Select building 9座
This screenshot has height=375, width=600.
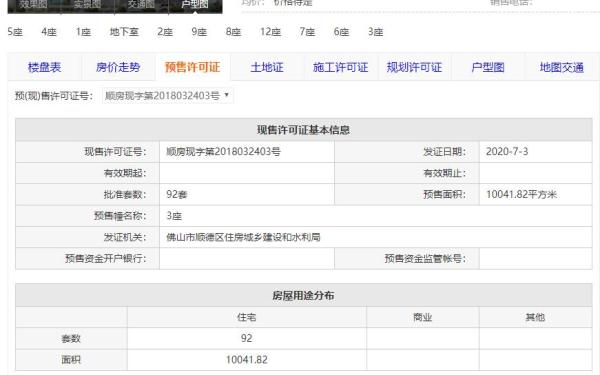point(199,32)
